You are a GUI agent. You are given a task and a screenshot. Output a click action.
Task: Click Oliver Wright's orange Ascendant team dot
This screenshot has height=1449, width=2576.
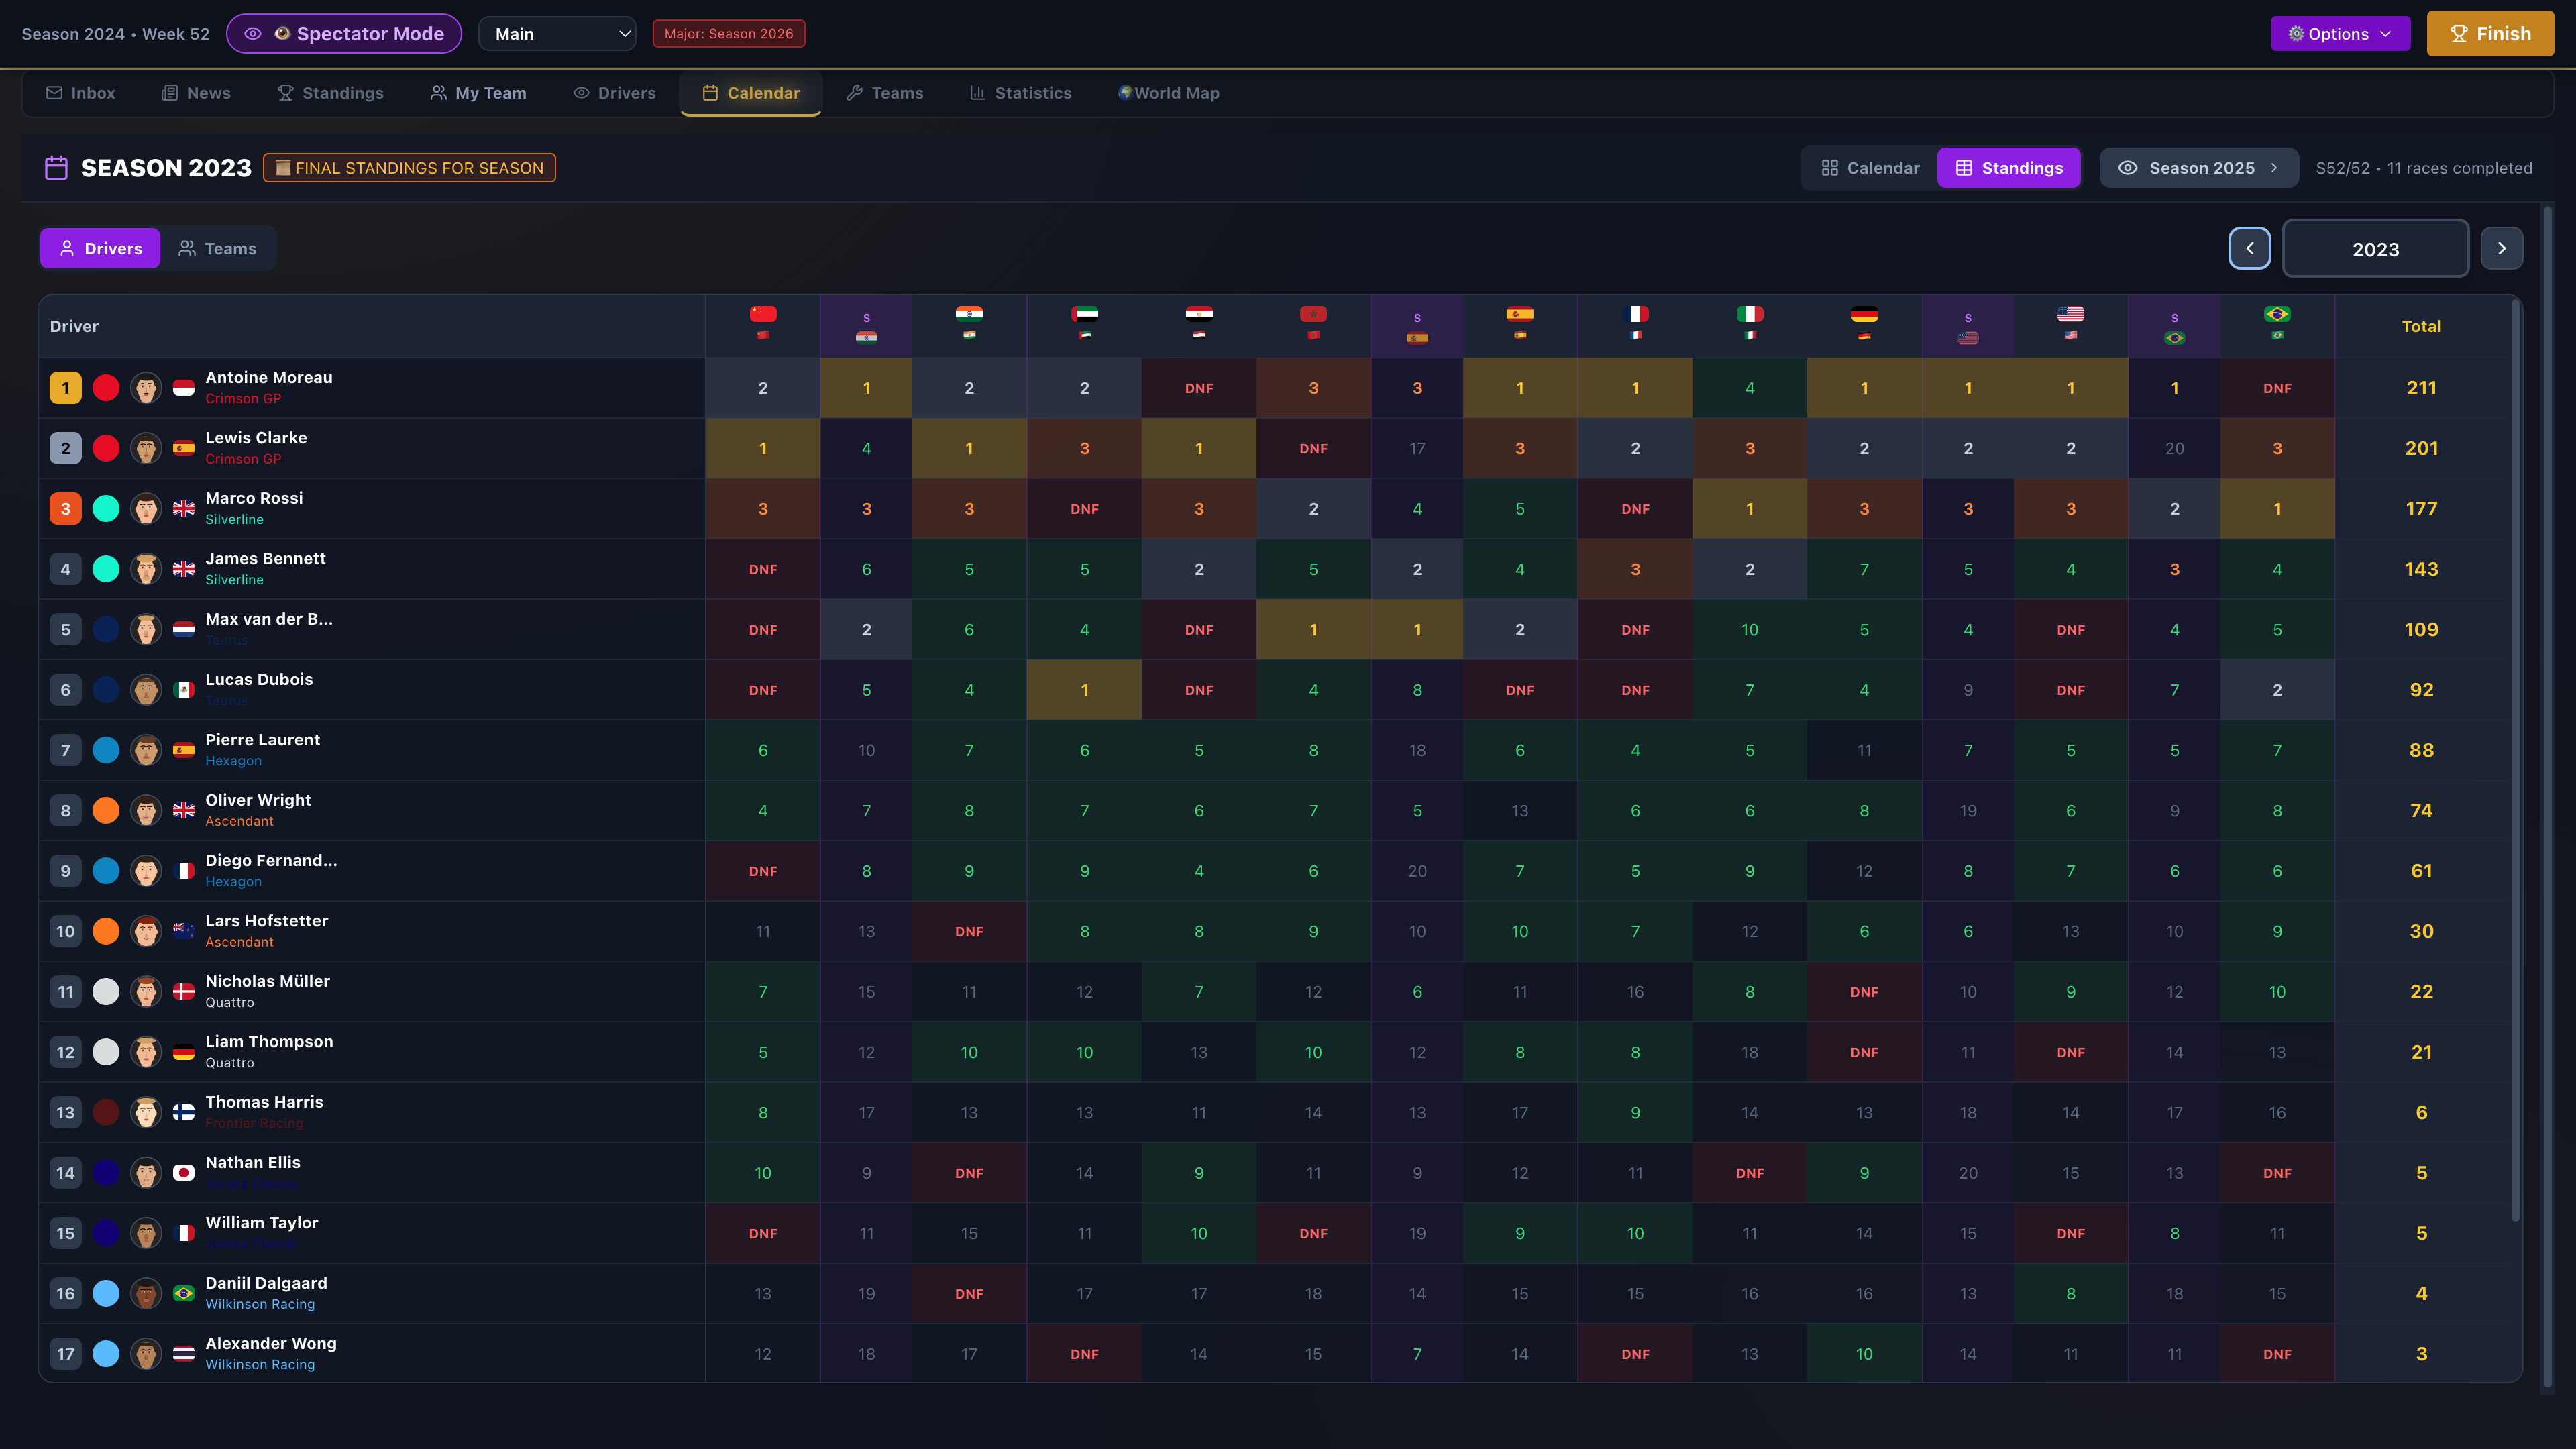click(x=106, y=810)
